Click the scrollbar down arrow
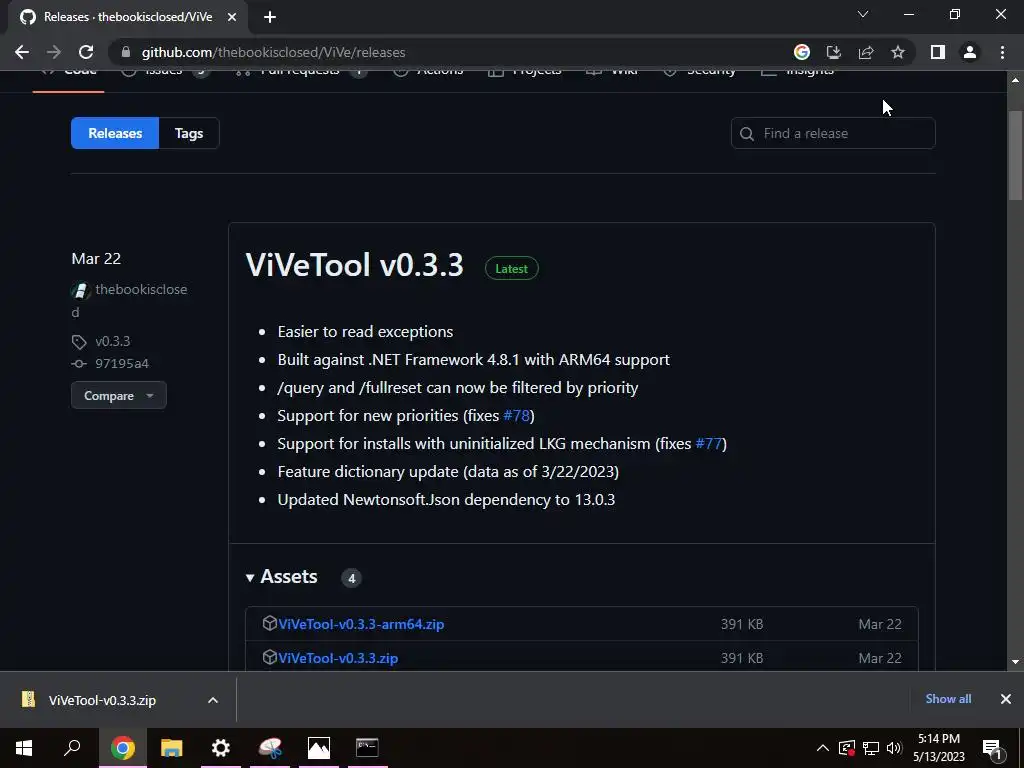This screenshot has width=1024, height=768. coord(1015,662)
